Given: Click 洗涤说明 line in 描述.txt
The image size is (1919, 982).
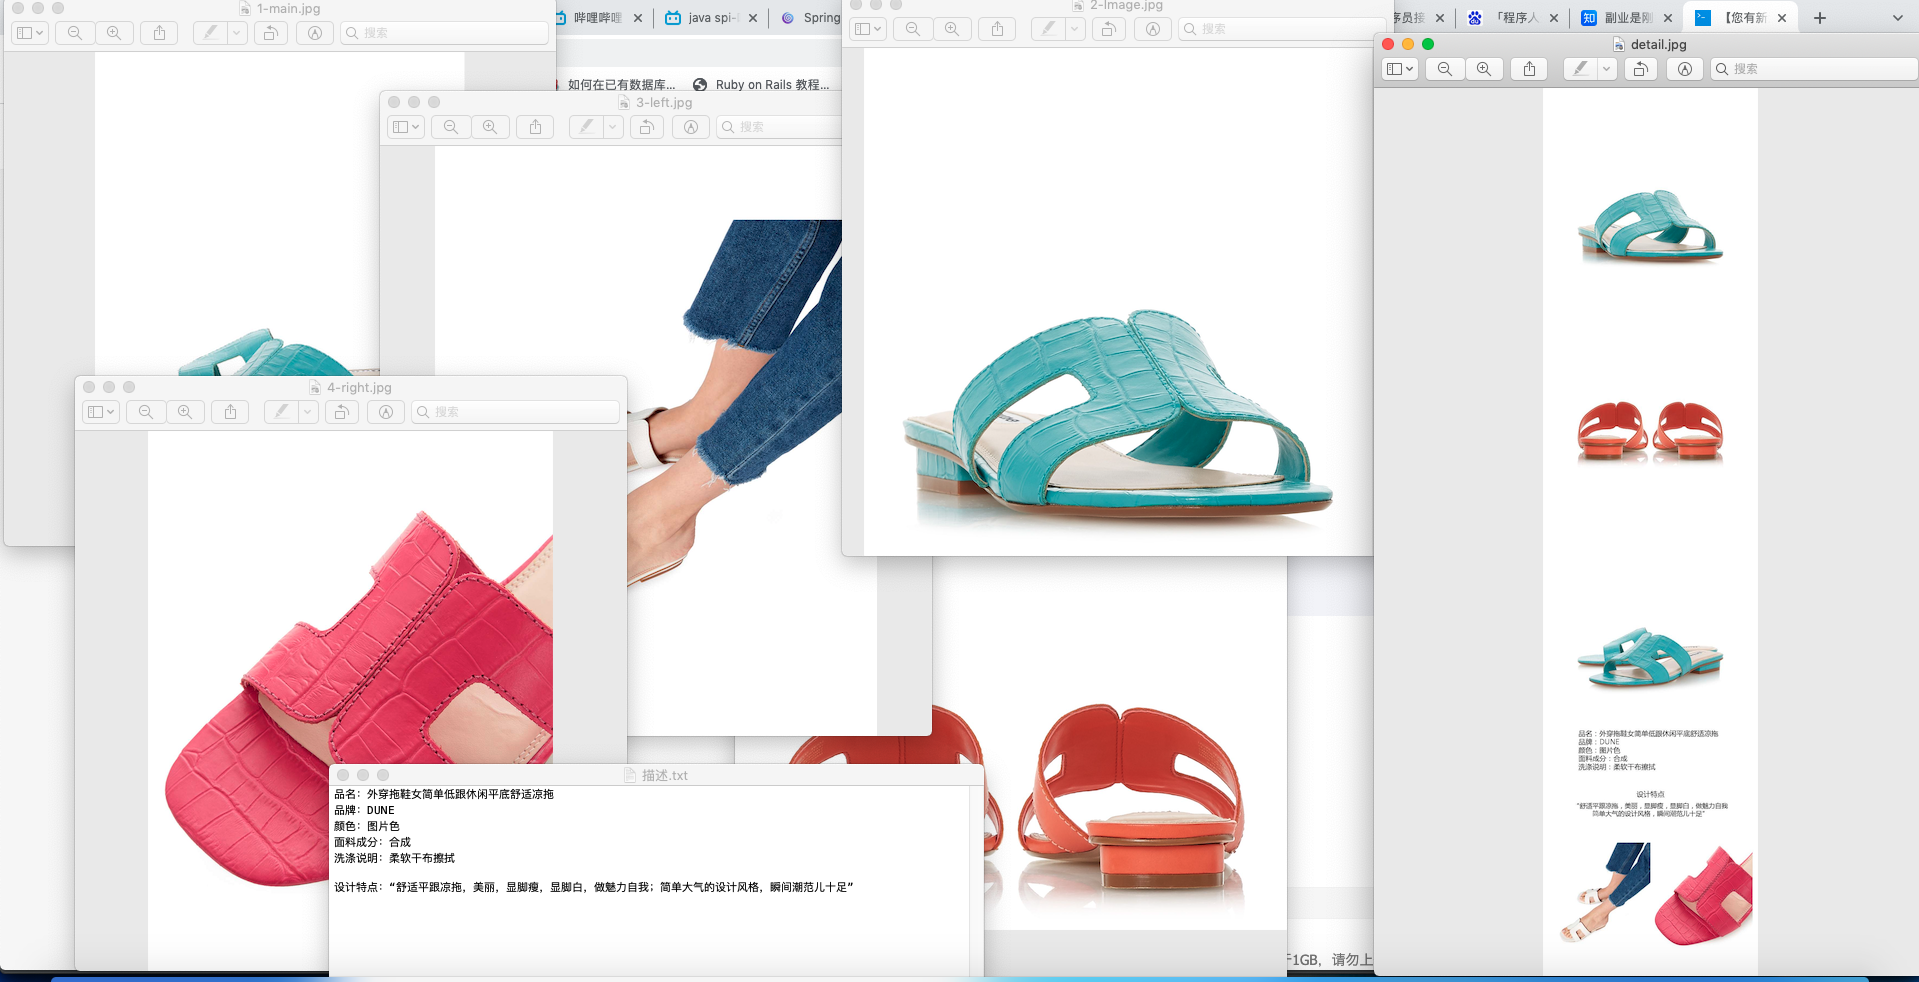Looking at the screenshot, I should (x=394, y=858).
